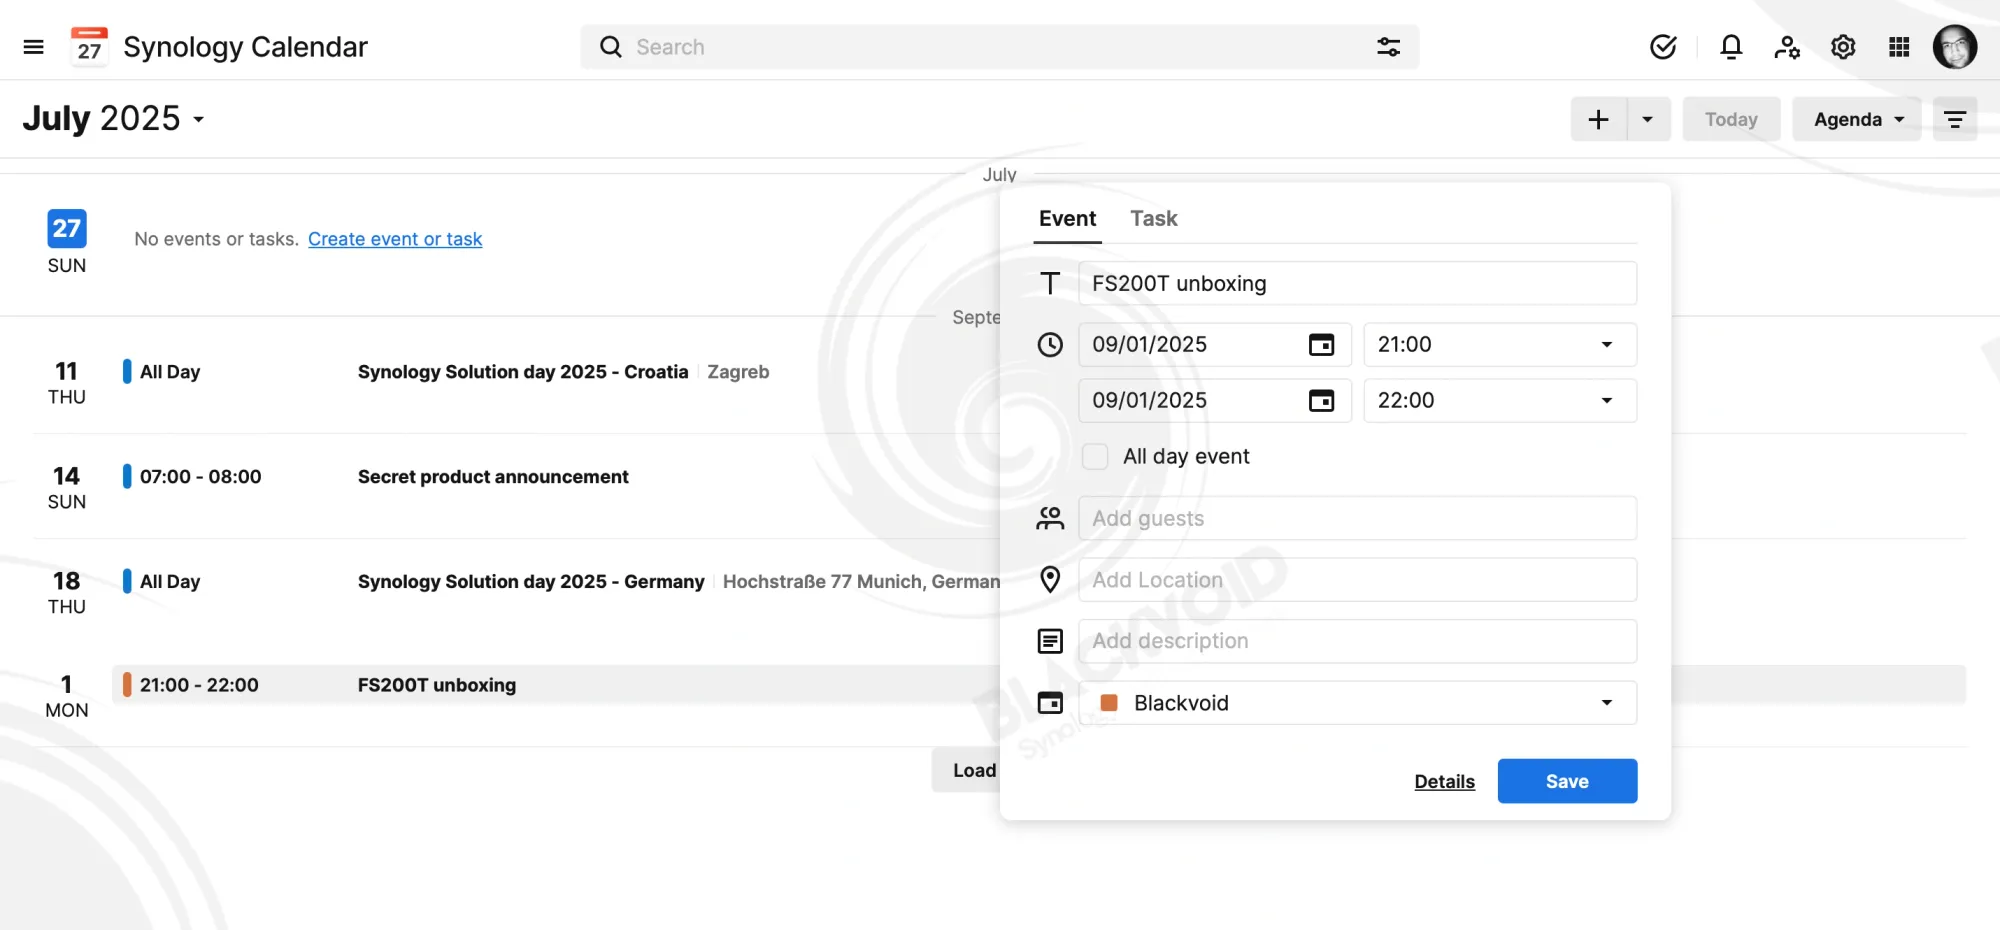The image size is (2000, 930).
Task: Click the location pin icon
Action: pyautogui.click(x=1050, y=579)
